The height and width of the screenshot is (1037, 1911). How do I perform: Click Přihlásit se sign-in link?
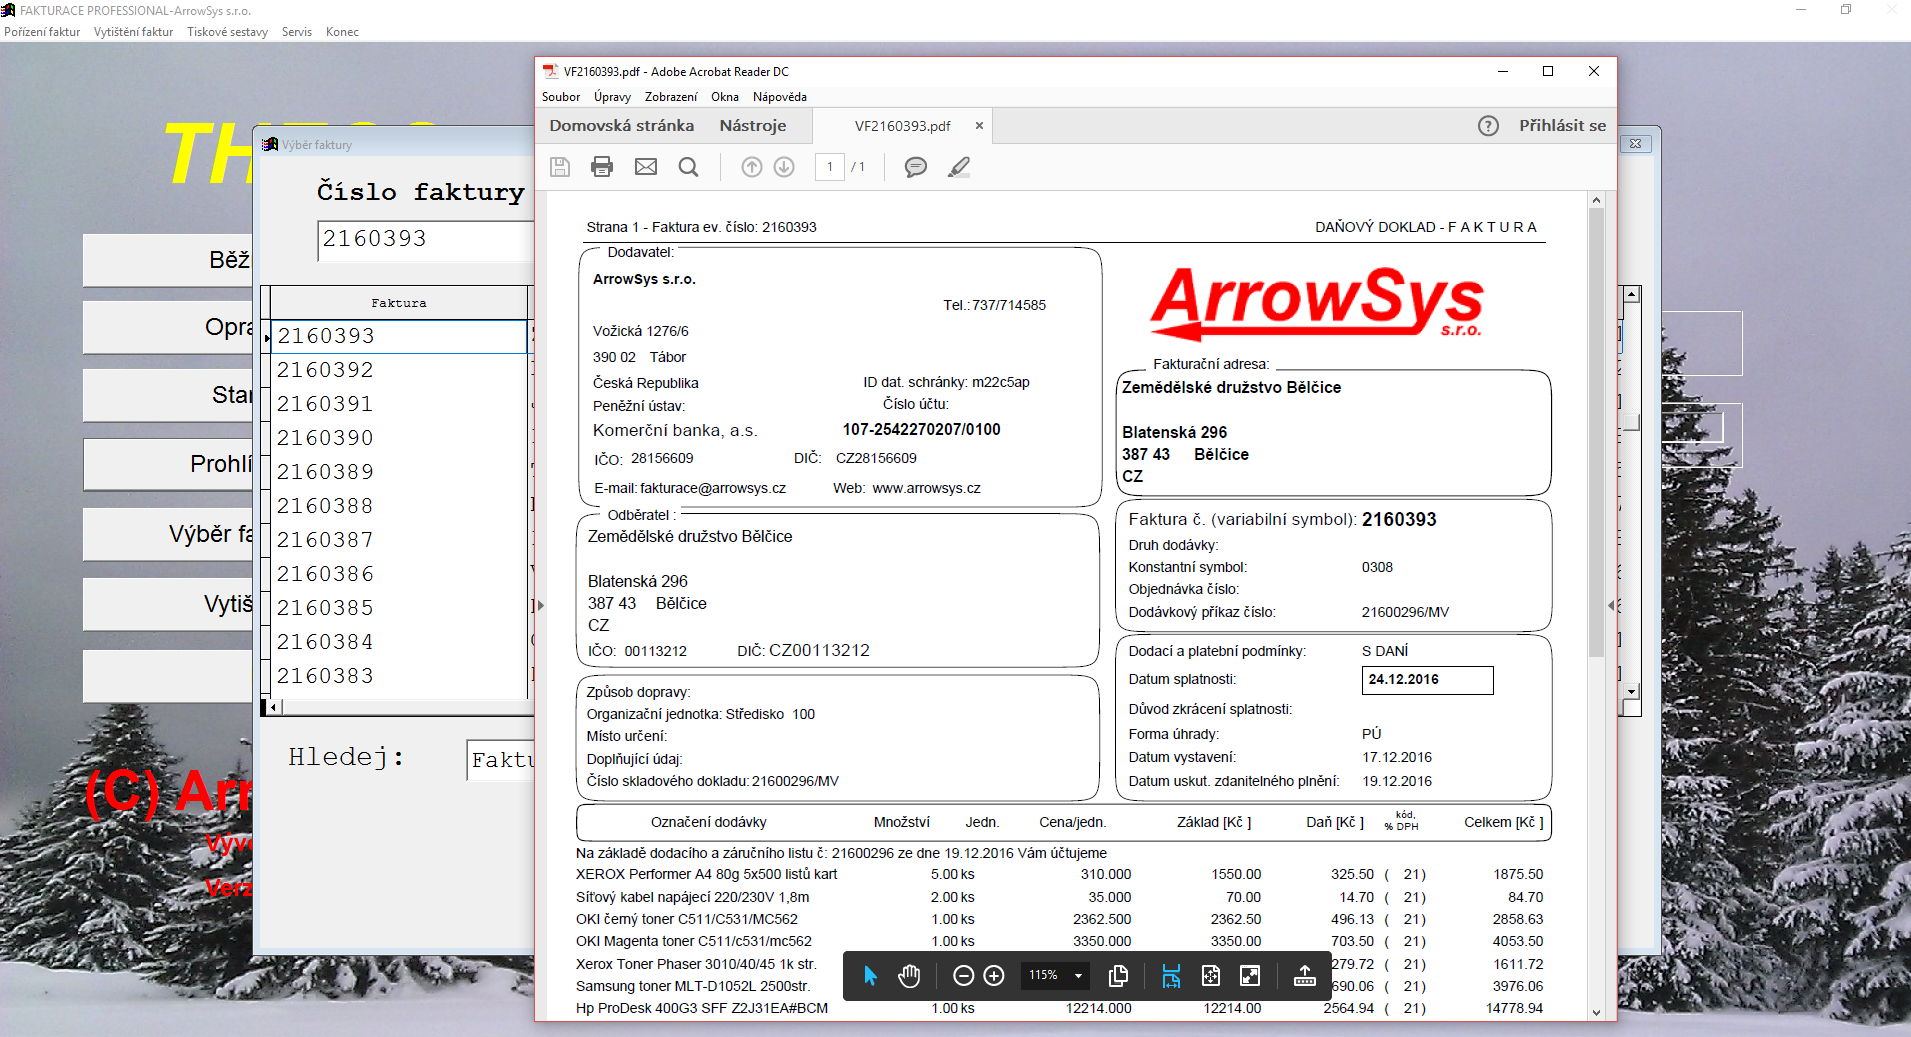1562,126
